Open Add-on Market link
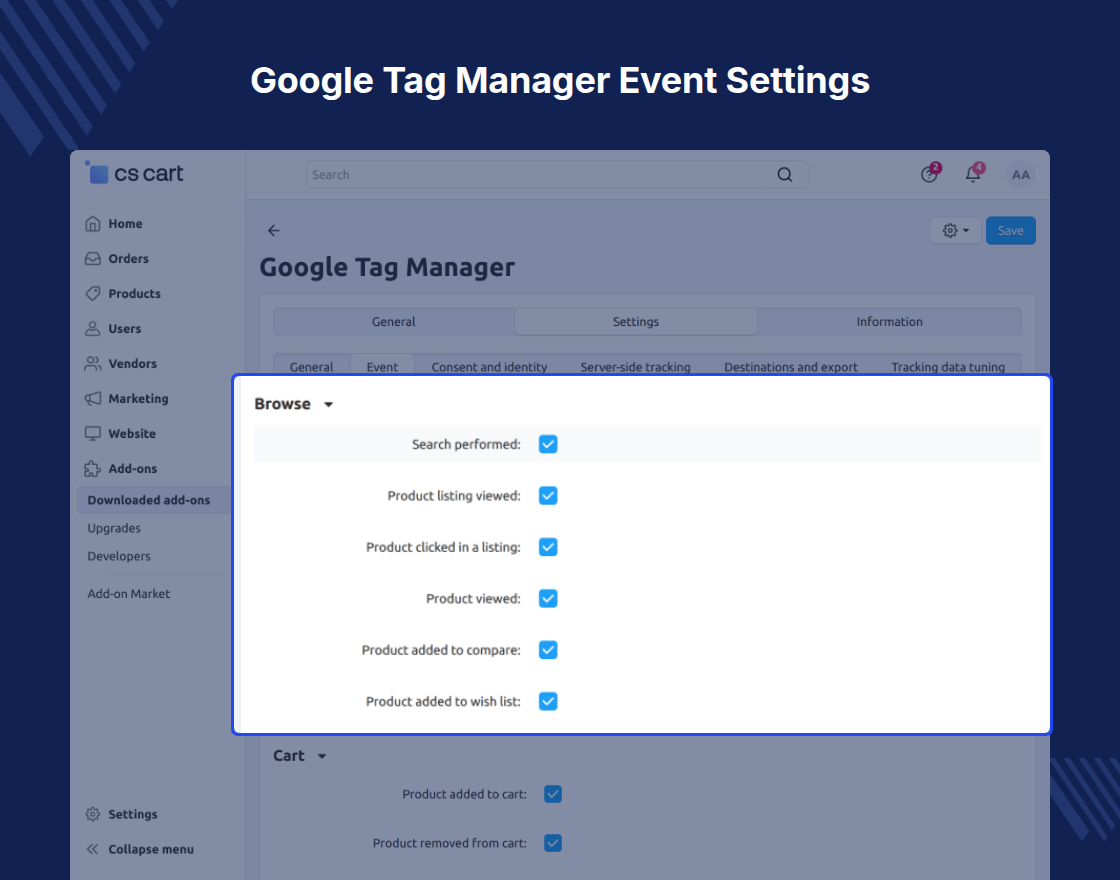Viewport: 1120px width, 880px height. pyautogui.click(x=129, y=594)
